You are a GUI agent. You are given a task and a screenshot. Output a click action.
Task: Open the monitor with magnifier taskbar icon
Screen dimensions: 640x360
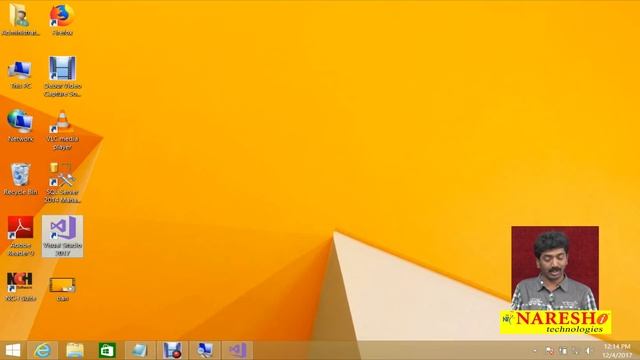[x=204, y=350]
